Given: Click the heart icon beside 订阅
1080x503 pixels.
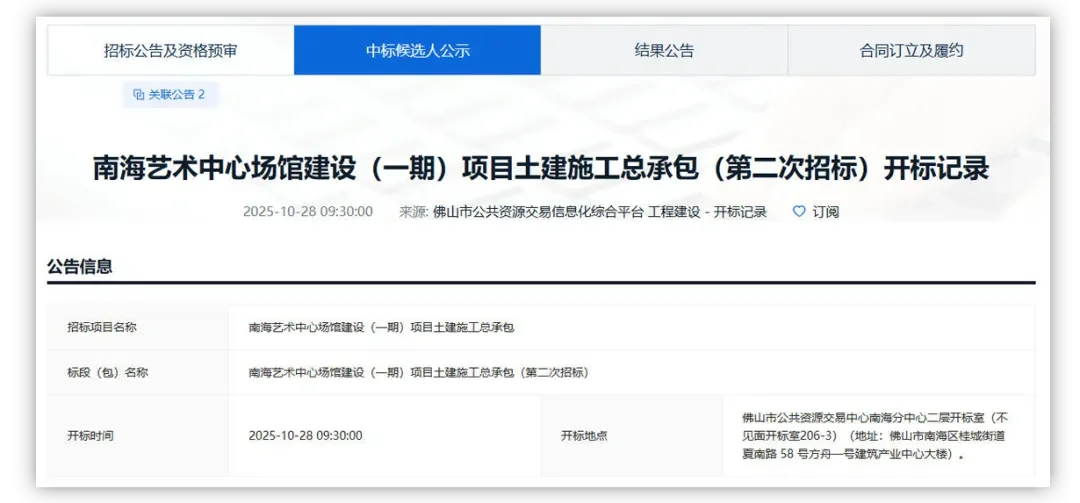Looking at the screenshot, I should (x=799, y=212).
